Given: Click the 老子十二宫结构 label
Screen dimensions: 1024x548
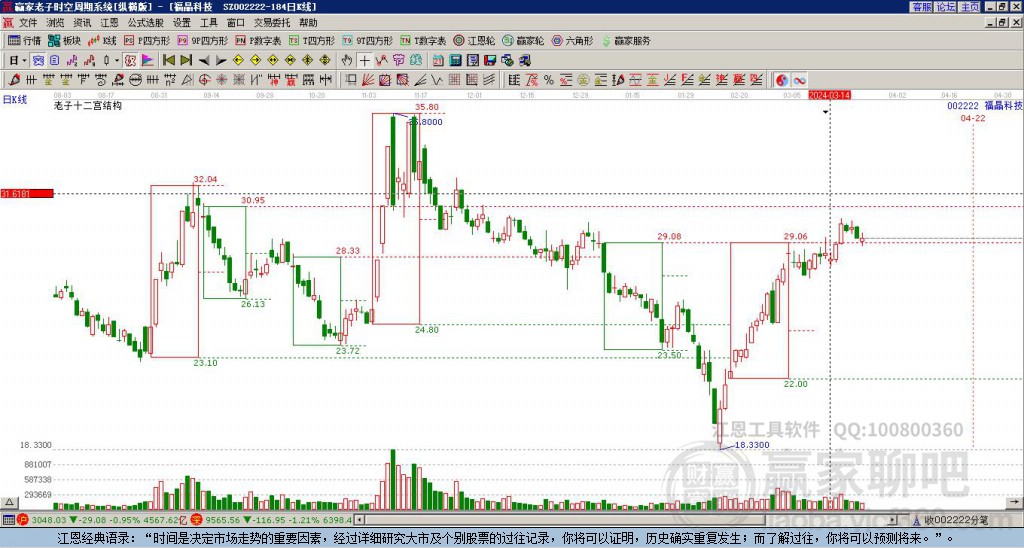Looking at the screenshot, I should 88,106.
